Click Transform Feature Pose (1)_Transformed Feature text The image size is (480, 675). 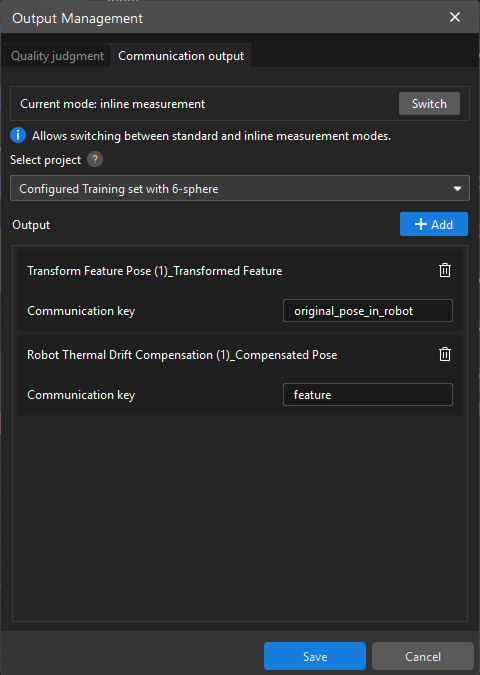pyautogui.click(x=155, y=271)
